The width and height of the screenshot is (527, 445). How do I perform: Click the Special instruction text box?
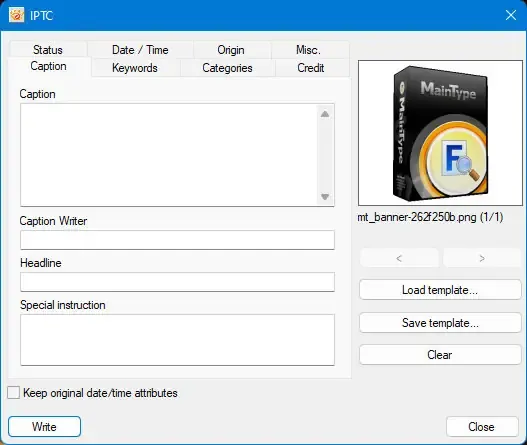[x=177, y=339]
